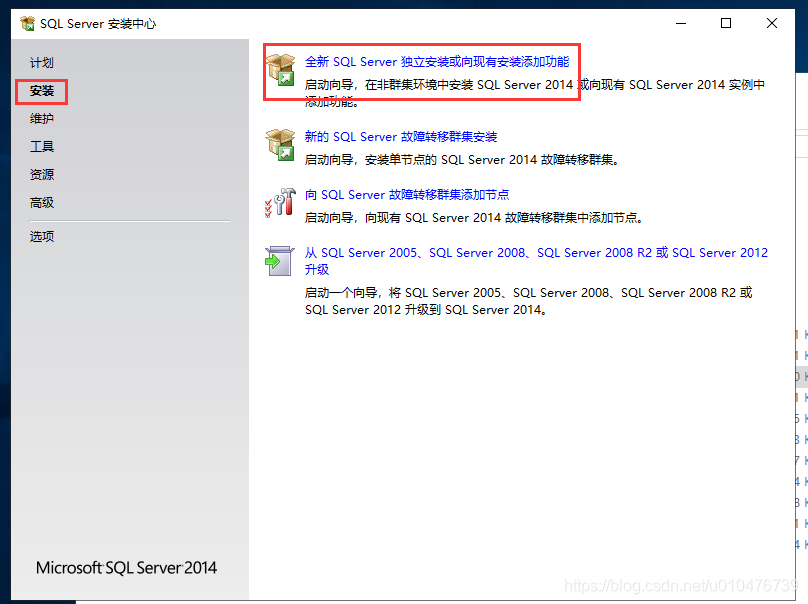Open the 工具 section
The image size is (808, 604).
pyautogui.click(x=42, y=146)
